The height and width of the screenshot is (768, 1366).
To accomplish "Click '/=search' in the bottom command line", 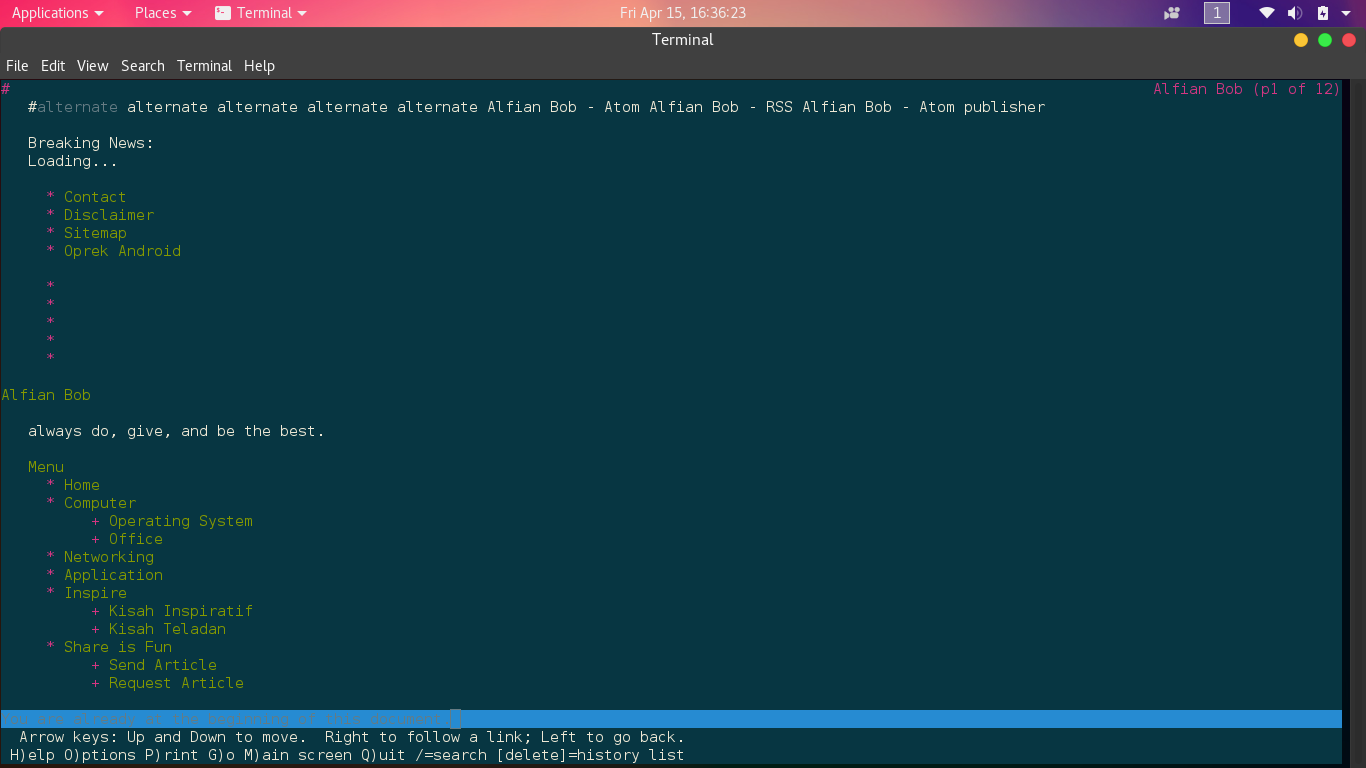I will coord(451,755).
